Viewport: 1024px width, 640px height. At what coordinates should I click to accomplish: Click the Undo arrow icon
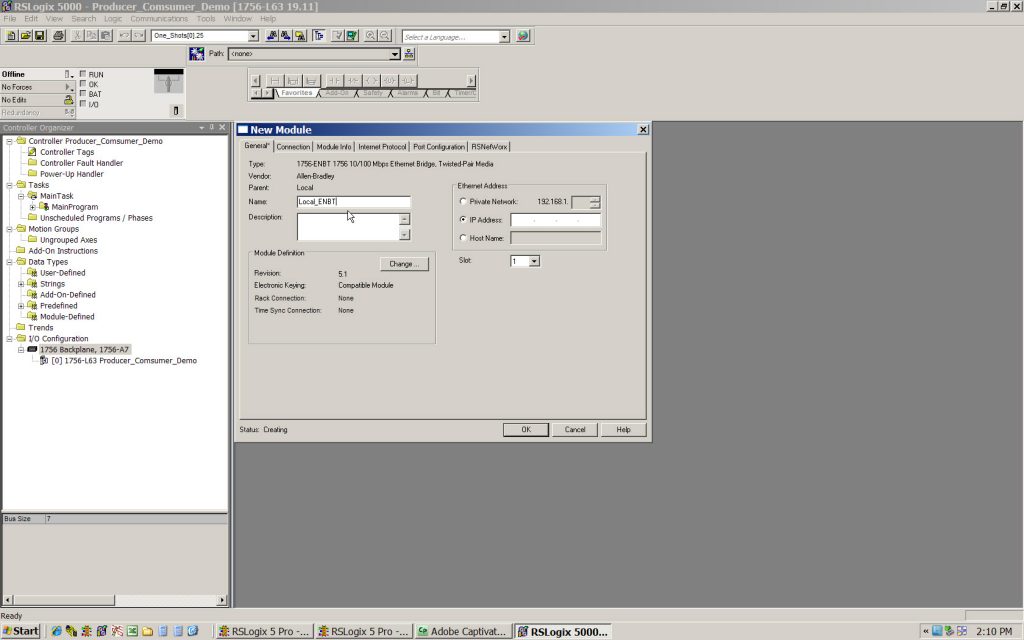pos(124,36)
